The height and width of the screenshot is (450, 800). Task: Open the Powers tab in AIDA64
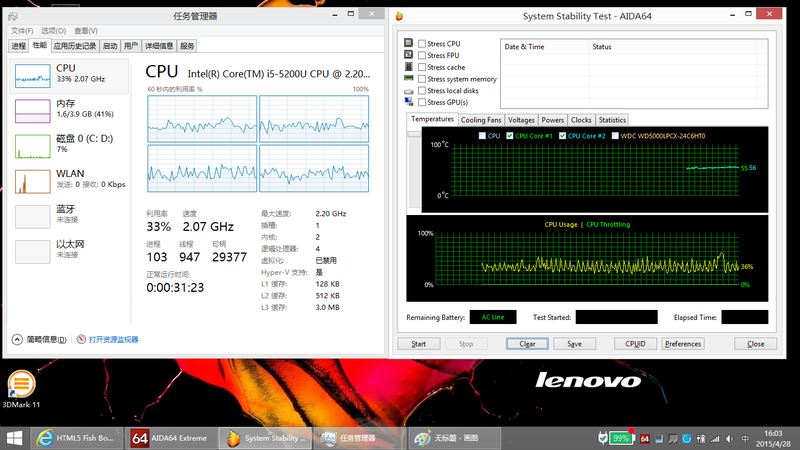click(x=553, y=120)
